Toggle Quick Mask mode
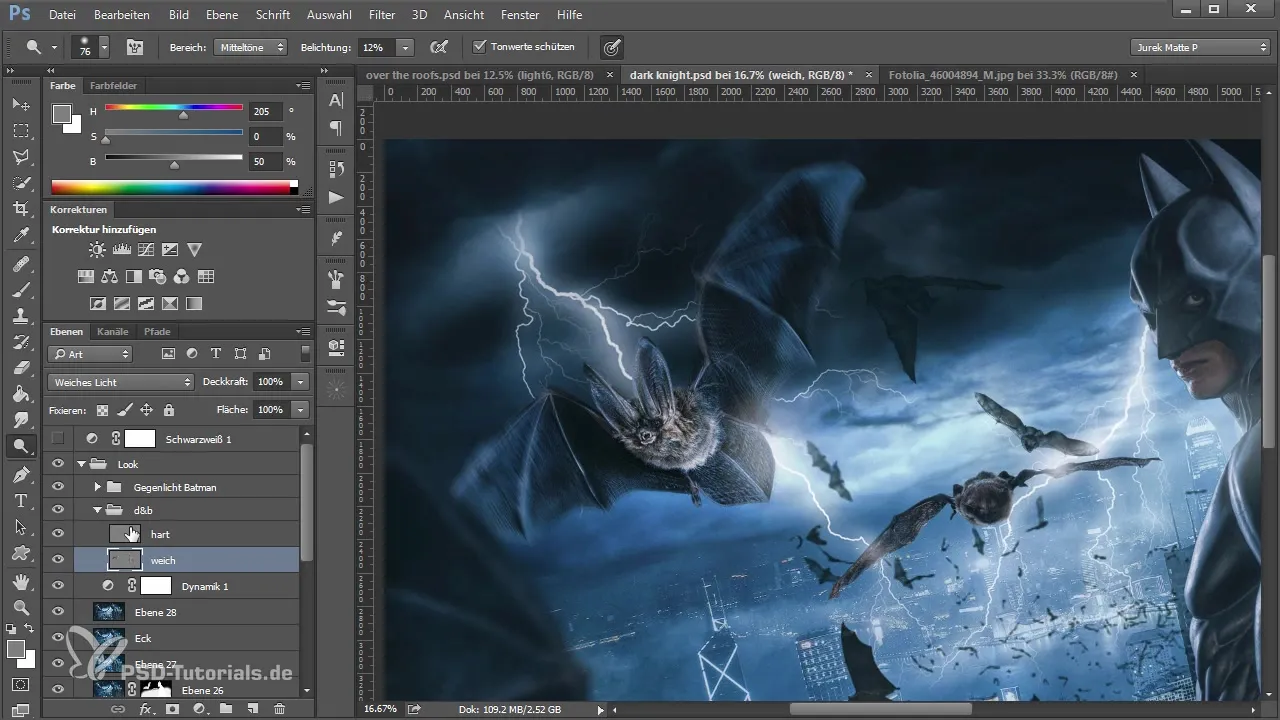 pos(20,685)
